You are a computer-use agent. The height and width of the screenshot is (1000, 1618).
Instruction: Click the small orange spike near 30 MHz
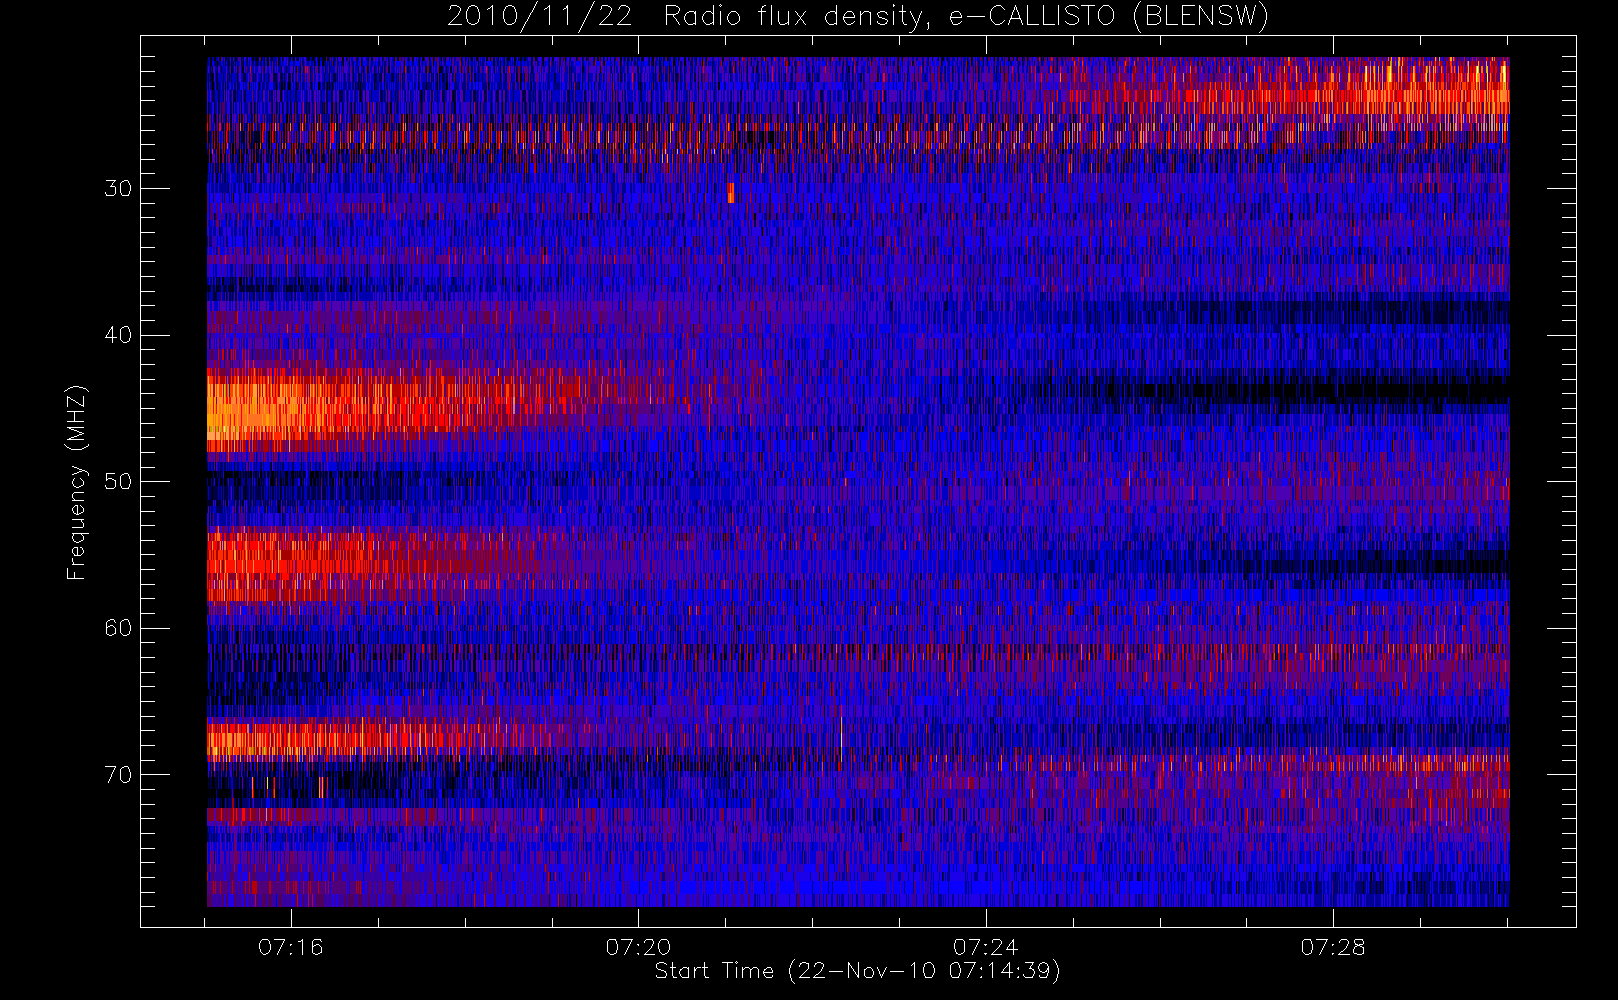731,193
